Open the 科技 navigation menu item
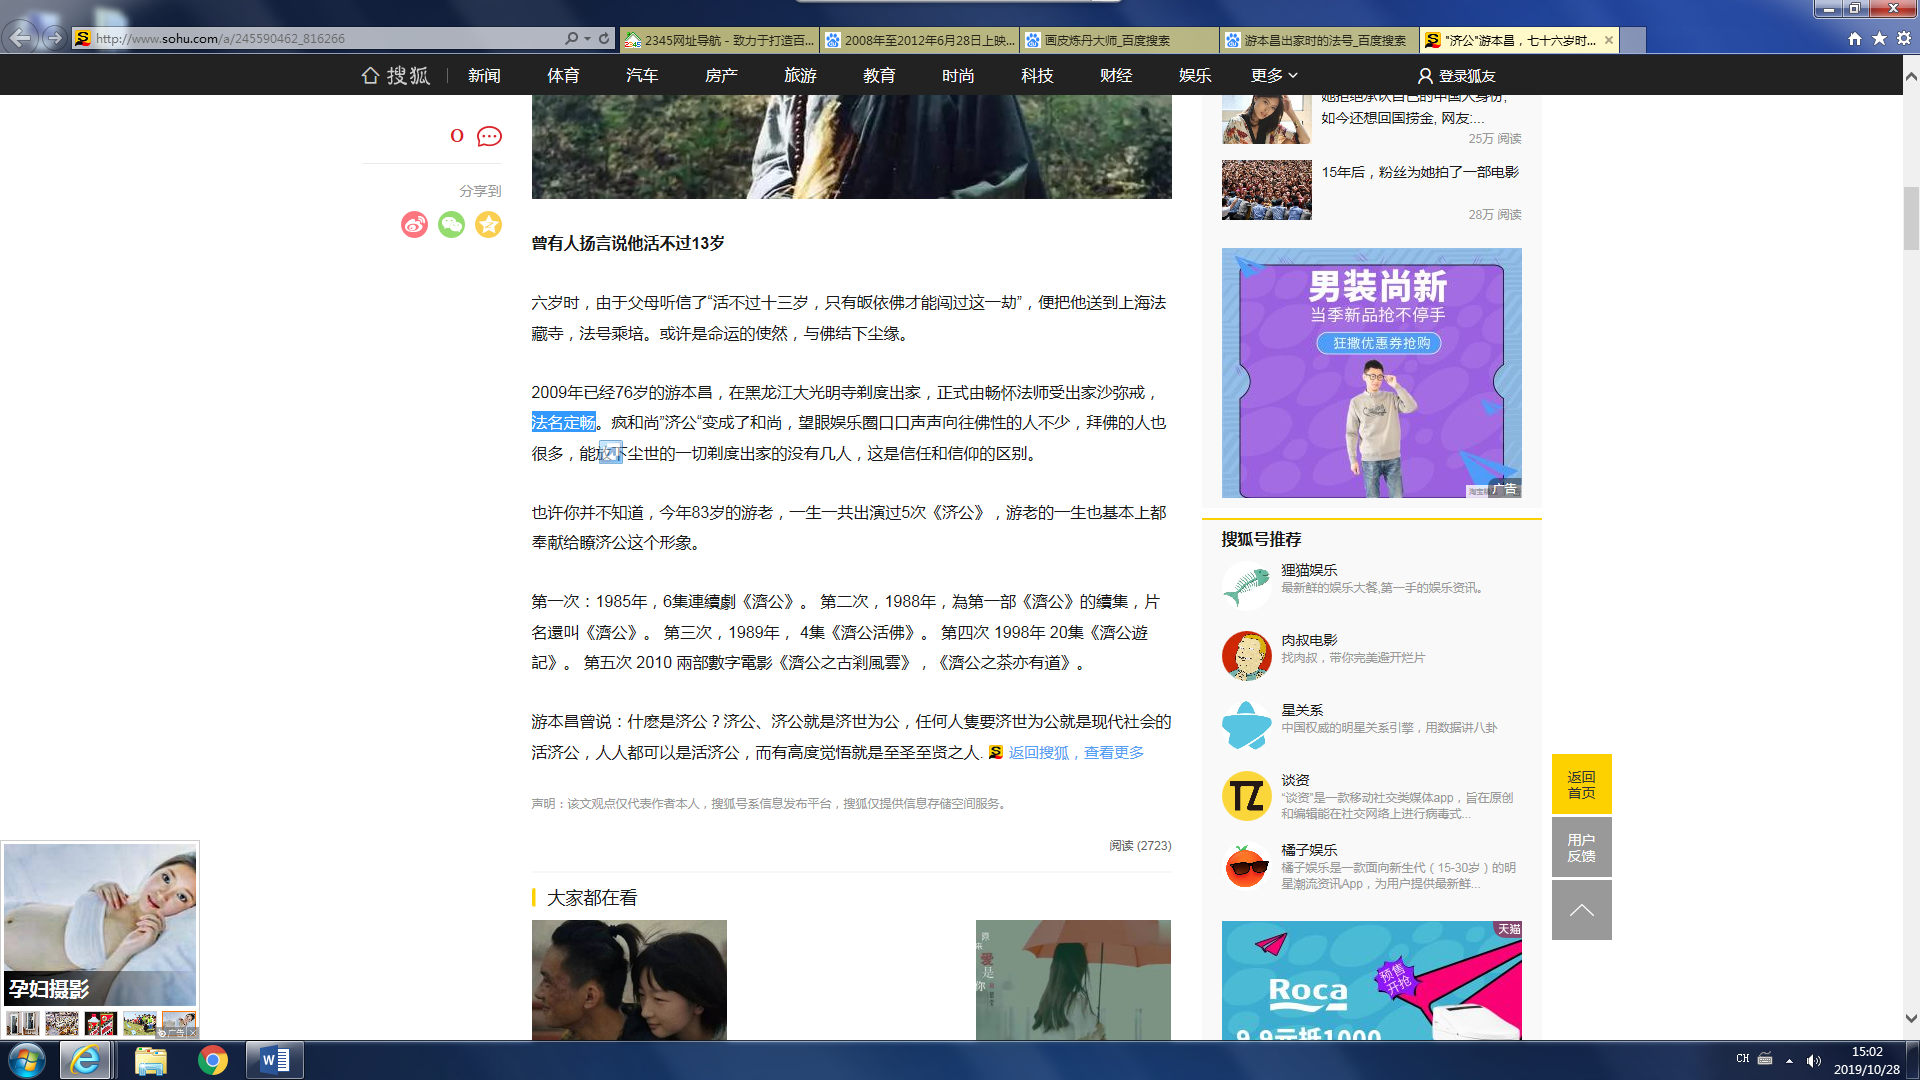This screenshot has height=1080, width=1920. (1037, 76)
